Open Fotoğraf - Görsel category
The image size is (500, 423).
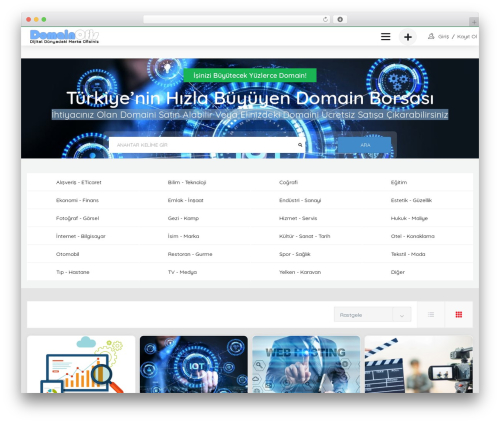pos(77,218)
